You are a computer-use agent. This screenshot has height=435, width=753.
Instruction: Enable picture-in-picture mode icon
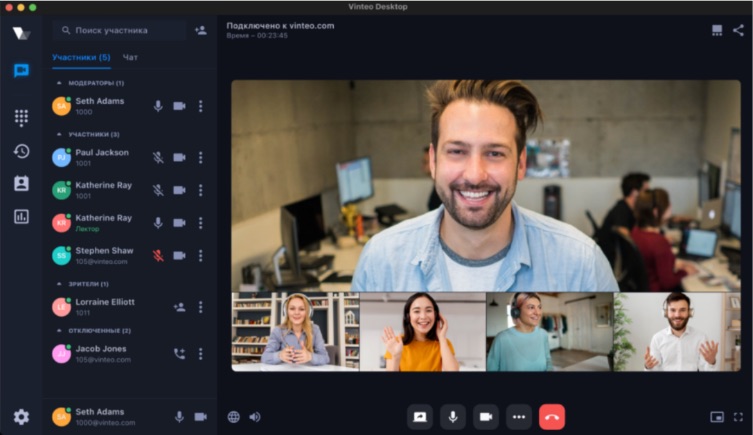pyautogui.click(x=717, y=417)
